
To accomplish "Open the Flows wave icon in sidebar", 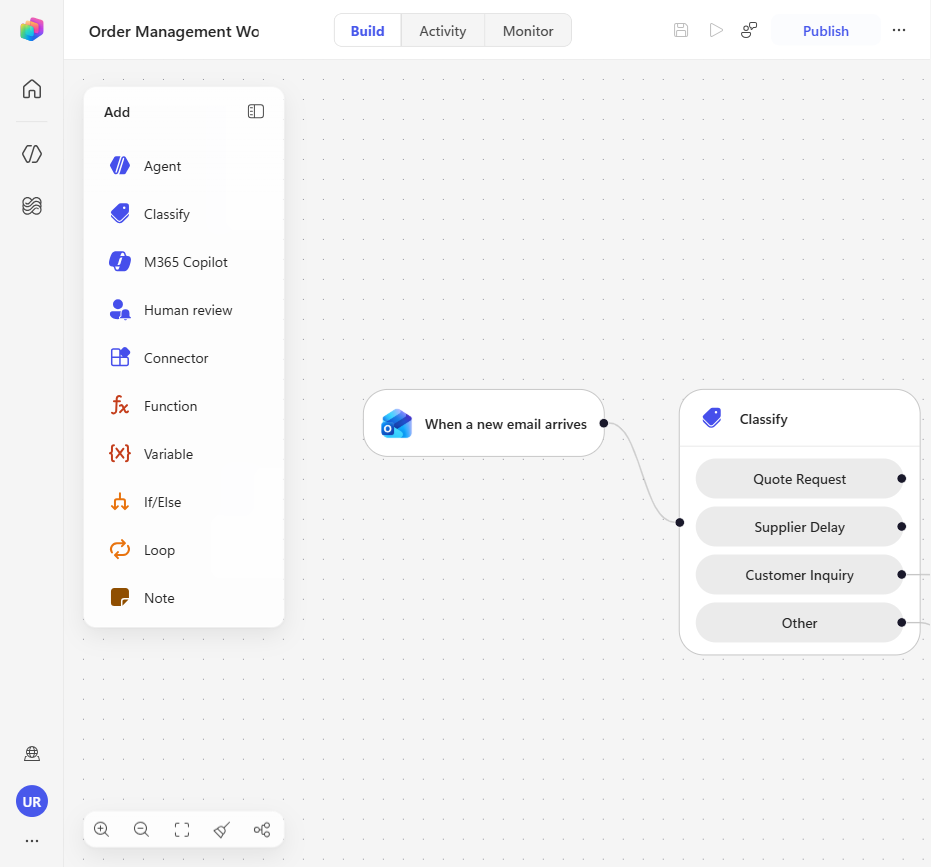I will coord(31,205).
